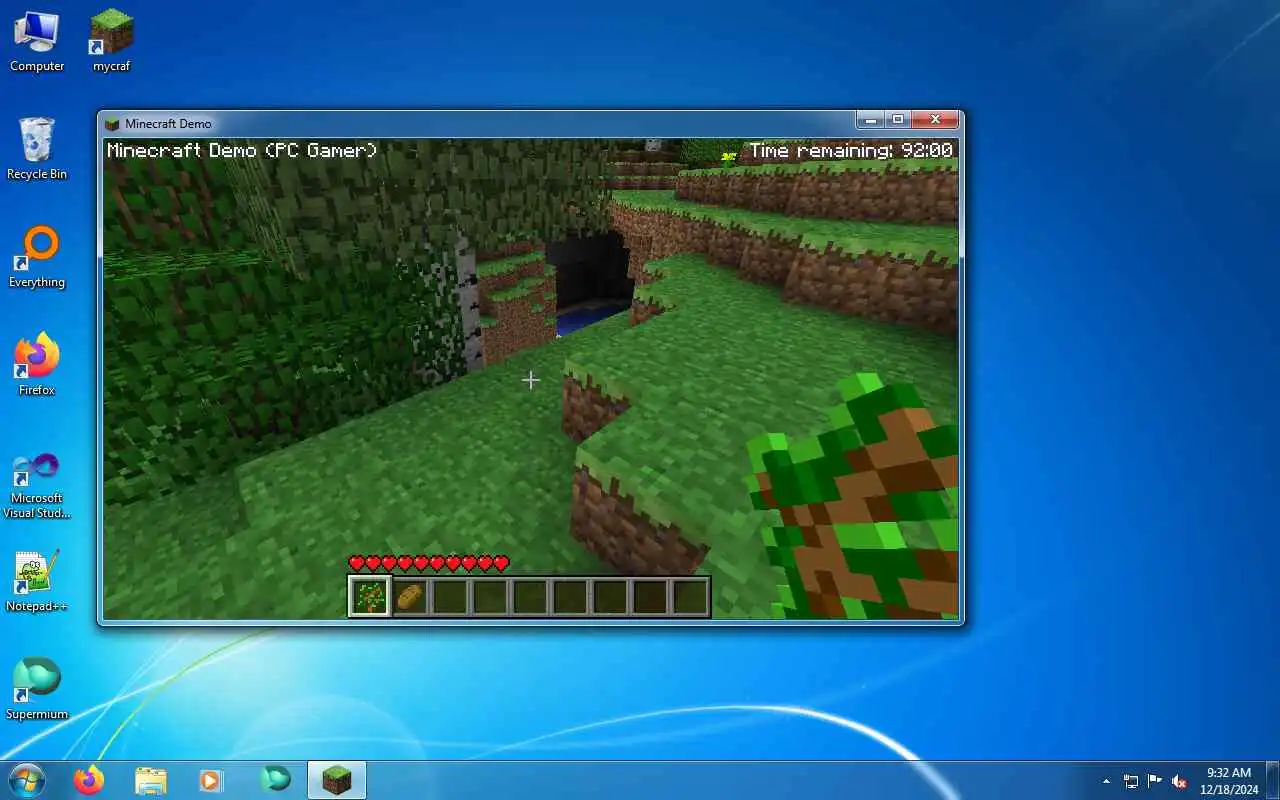Click the Minecraft taskbar button
1280x800 pixels.
[x=337, y=780]
